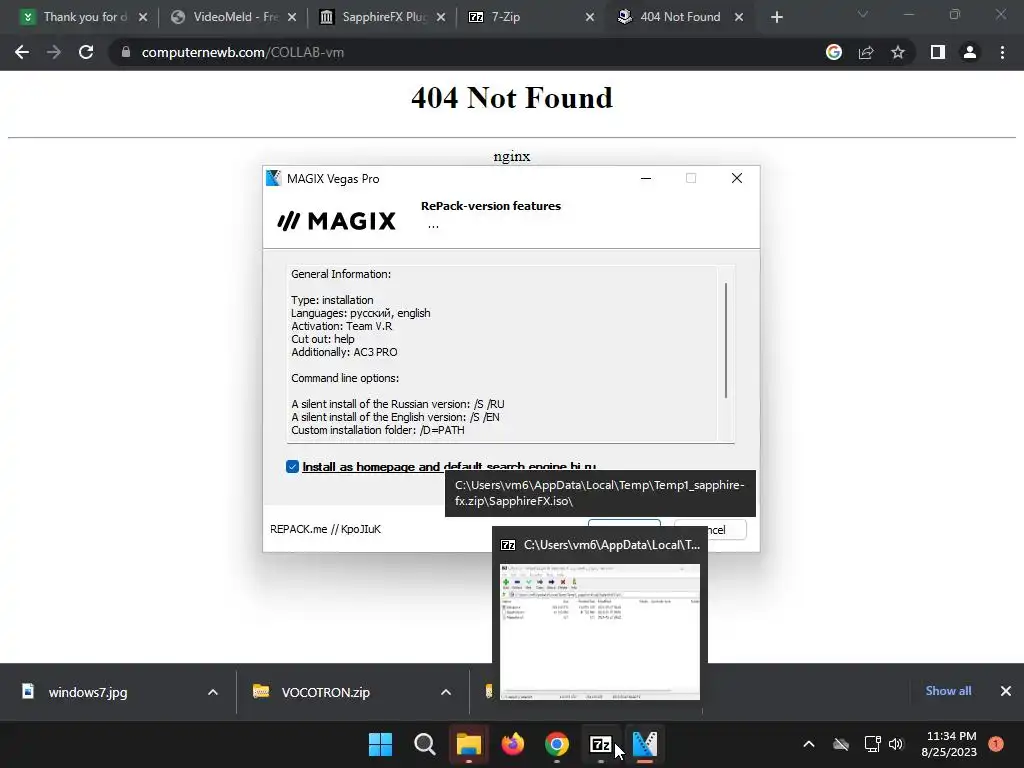Go back using the browser back arrow
Image resolution: width=1024 pixels, height=768 pixels.
pyautogui.click(x=22, y=52)
